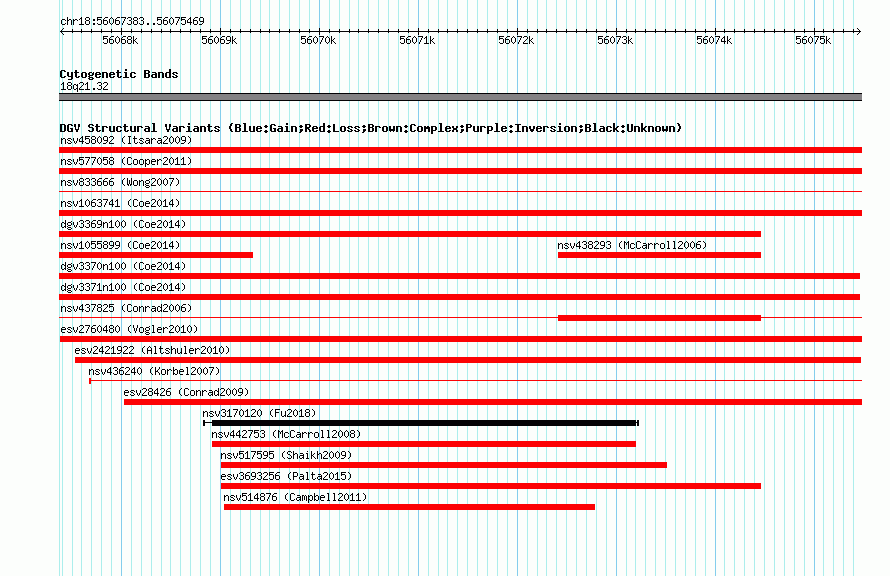Select the nsv438293 red bar
This screenshot has width=890, height=576.
pyautogui.click(x=660, y=255)
